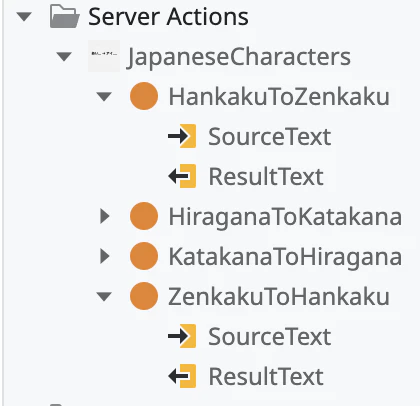Click HankakuToZenkaku's ResultText output parameter icon
The image size is (420, 406).
[182, 176]
